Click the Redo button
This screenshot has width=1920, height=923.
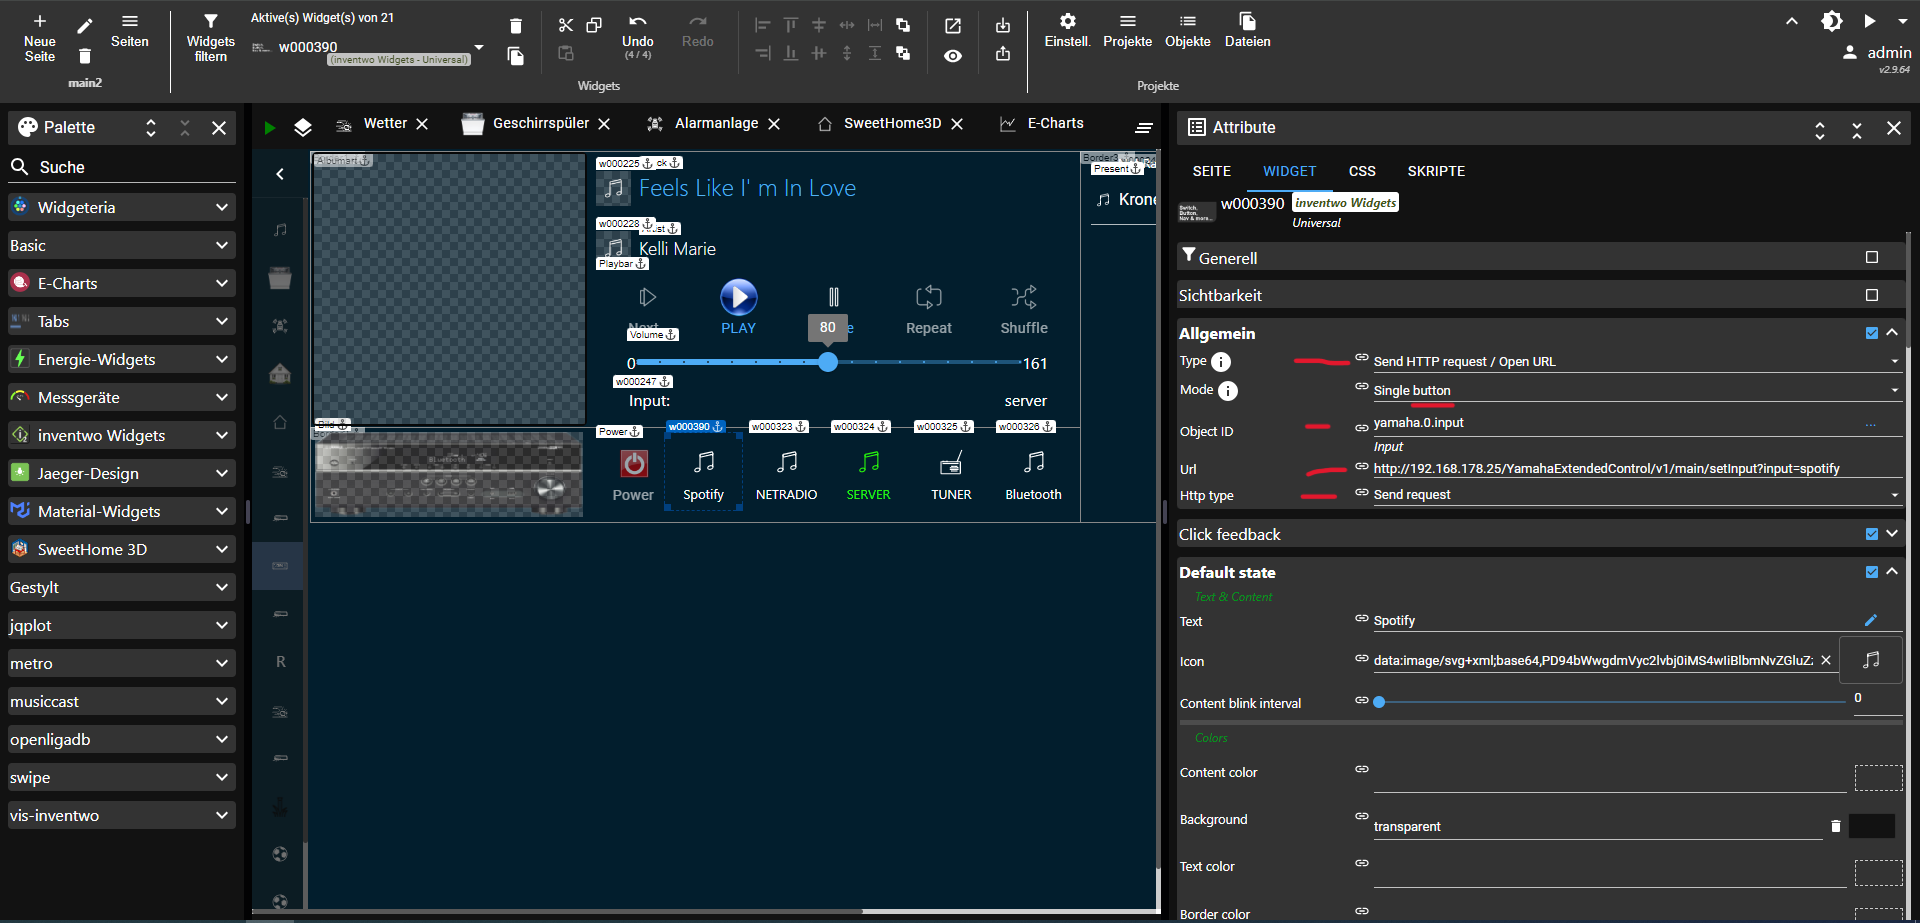698,31
